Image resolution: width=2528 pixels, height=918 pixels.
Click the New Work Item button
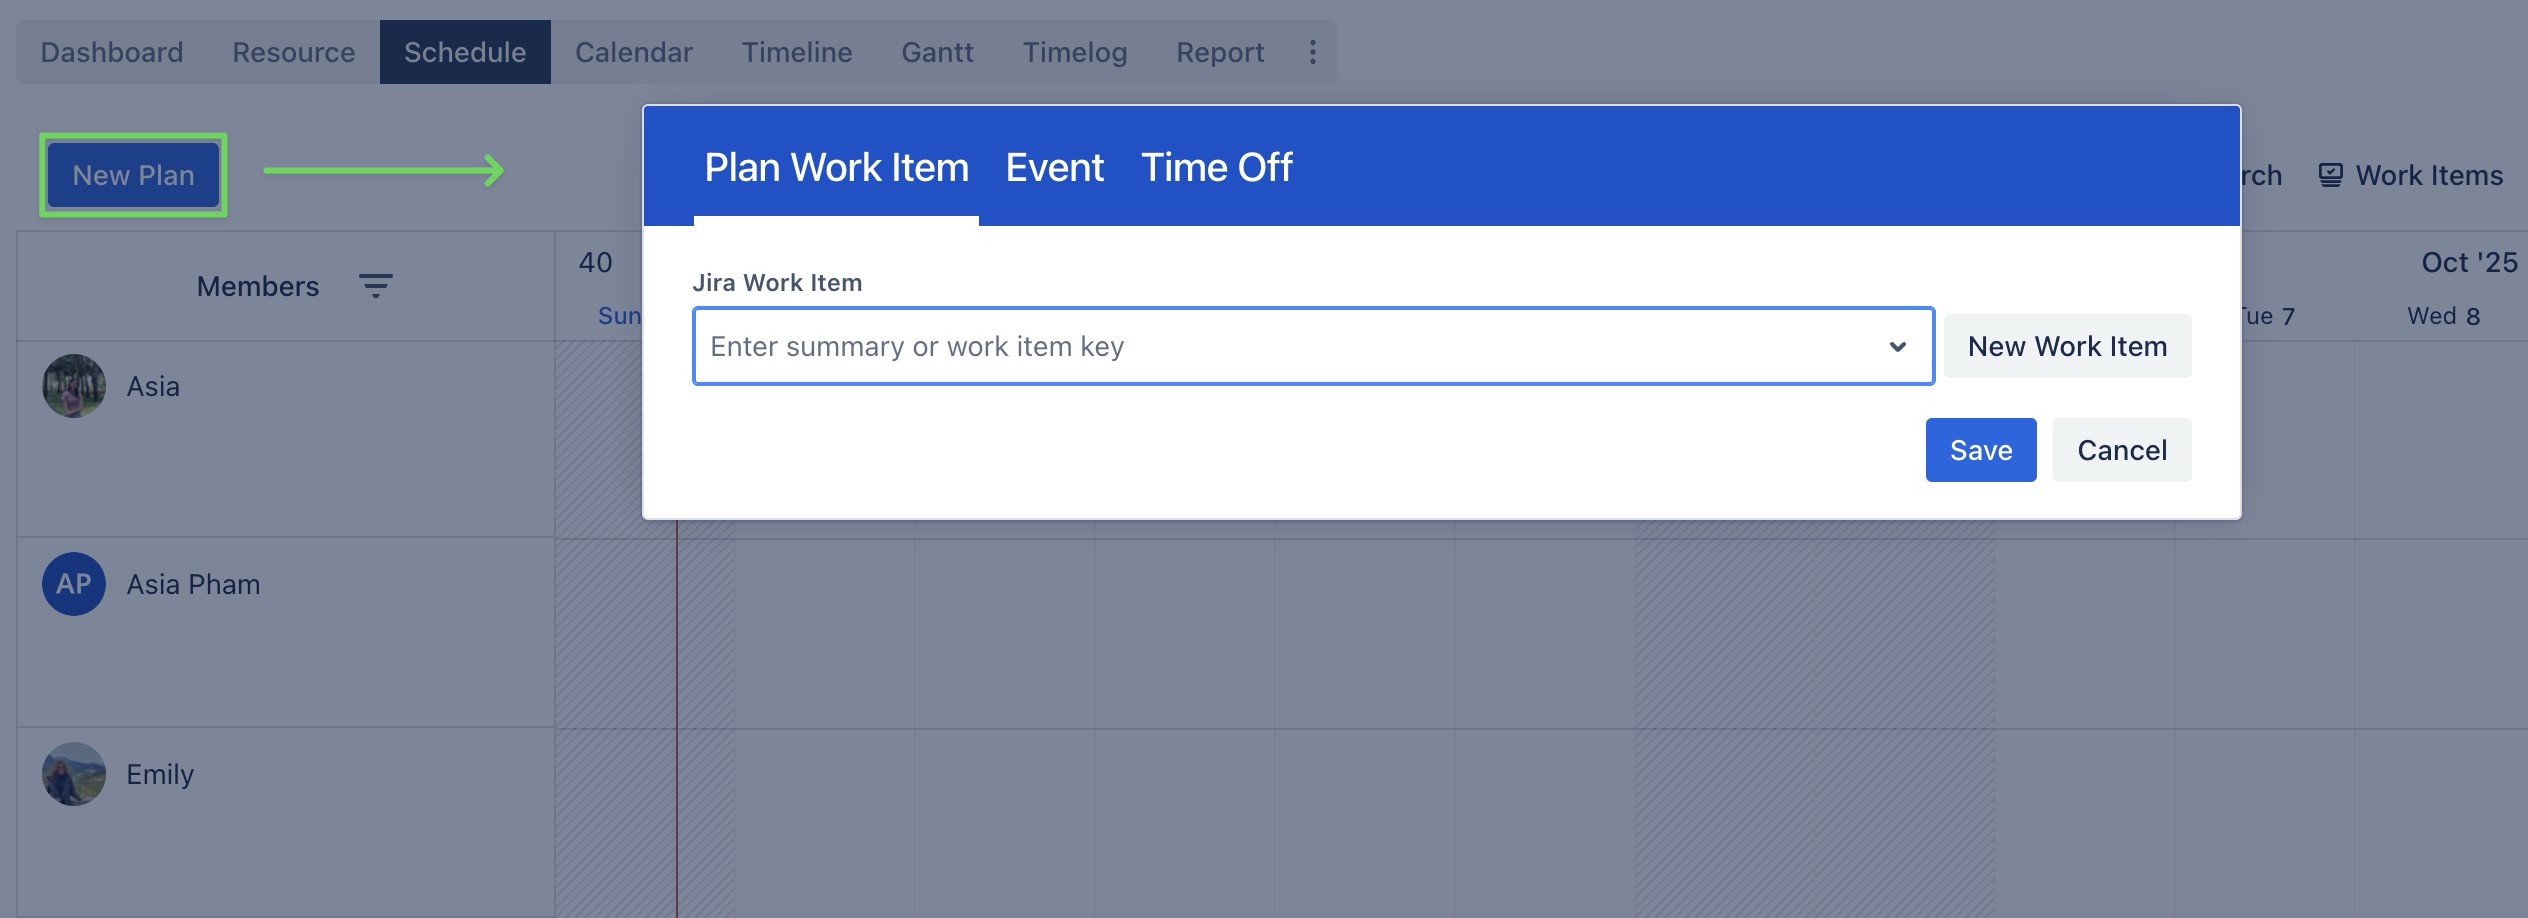click(2067, 346)
